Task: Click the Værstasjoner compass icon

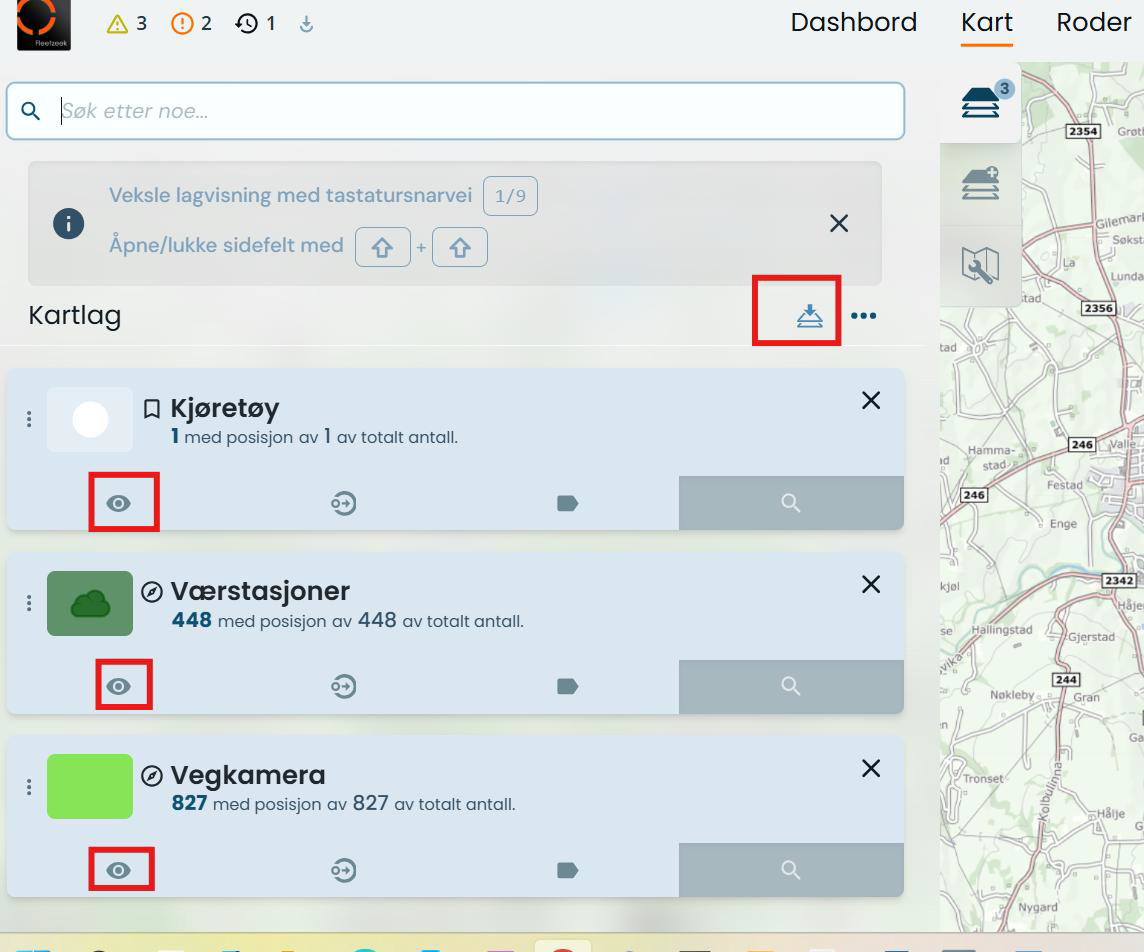Action: coord(152,592)
